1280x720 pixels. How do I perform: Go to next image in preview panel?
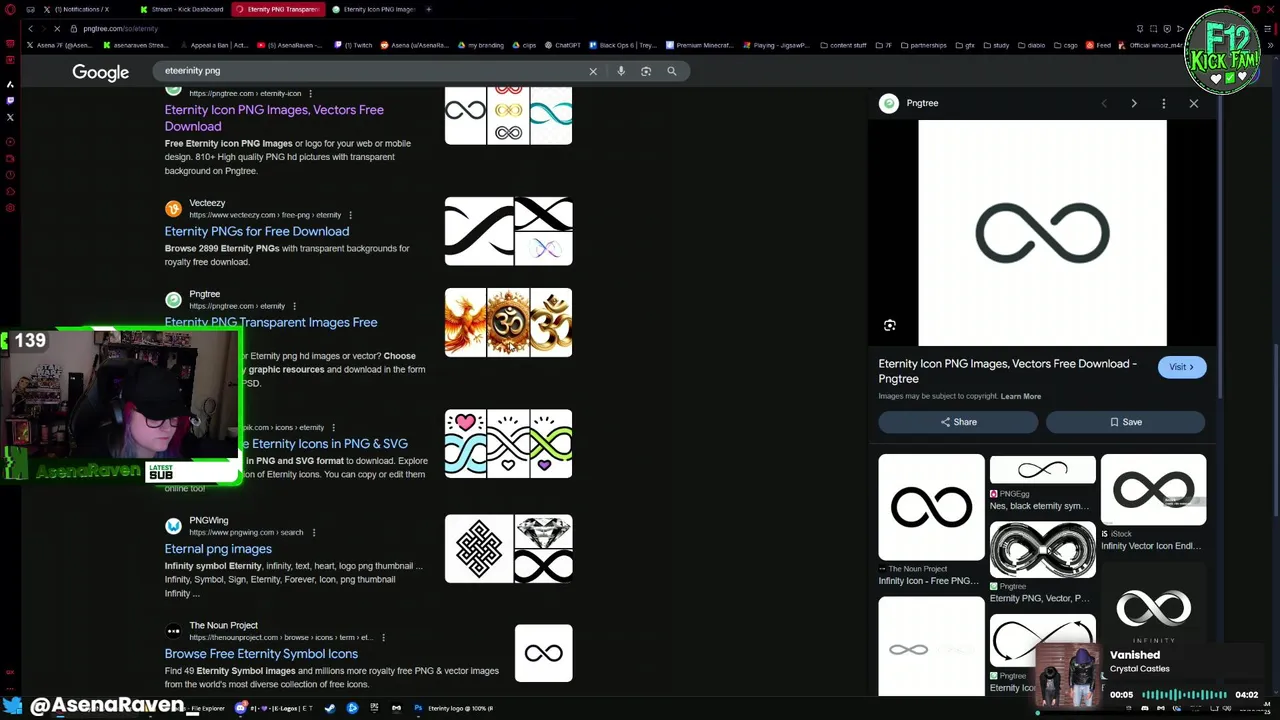pyautogui.click(x=1134, y=103)
